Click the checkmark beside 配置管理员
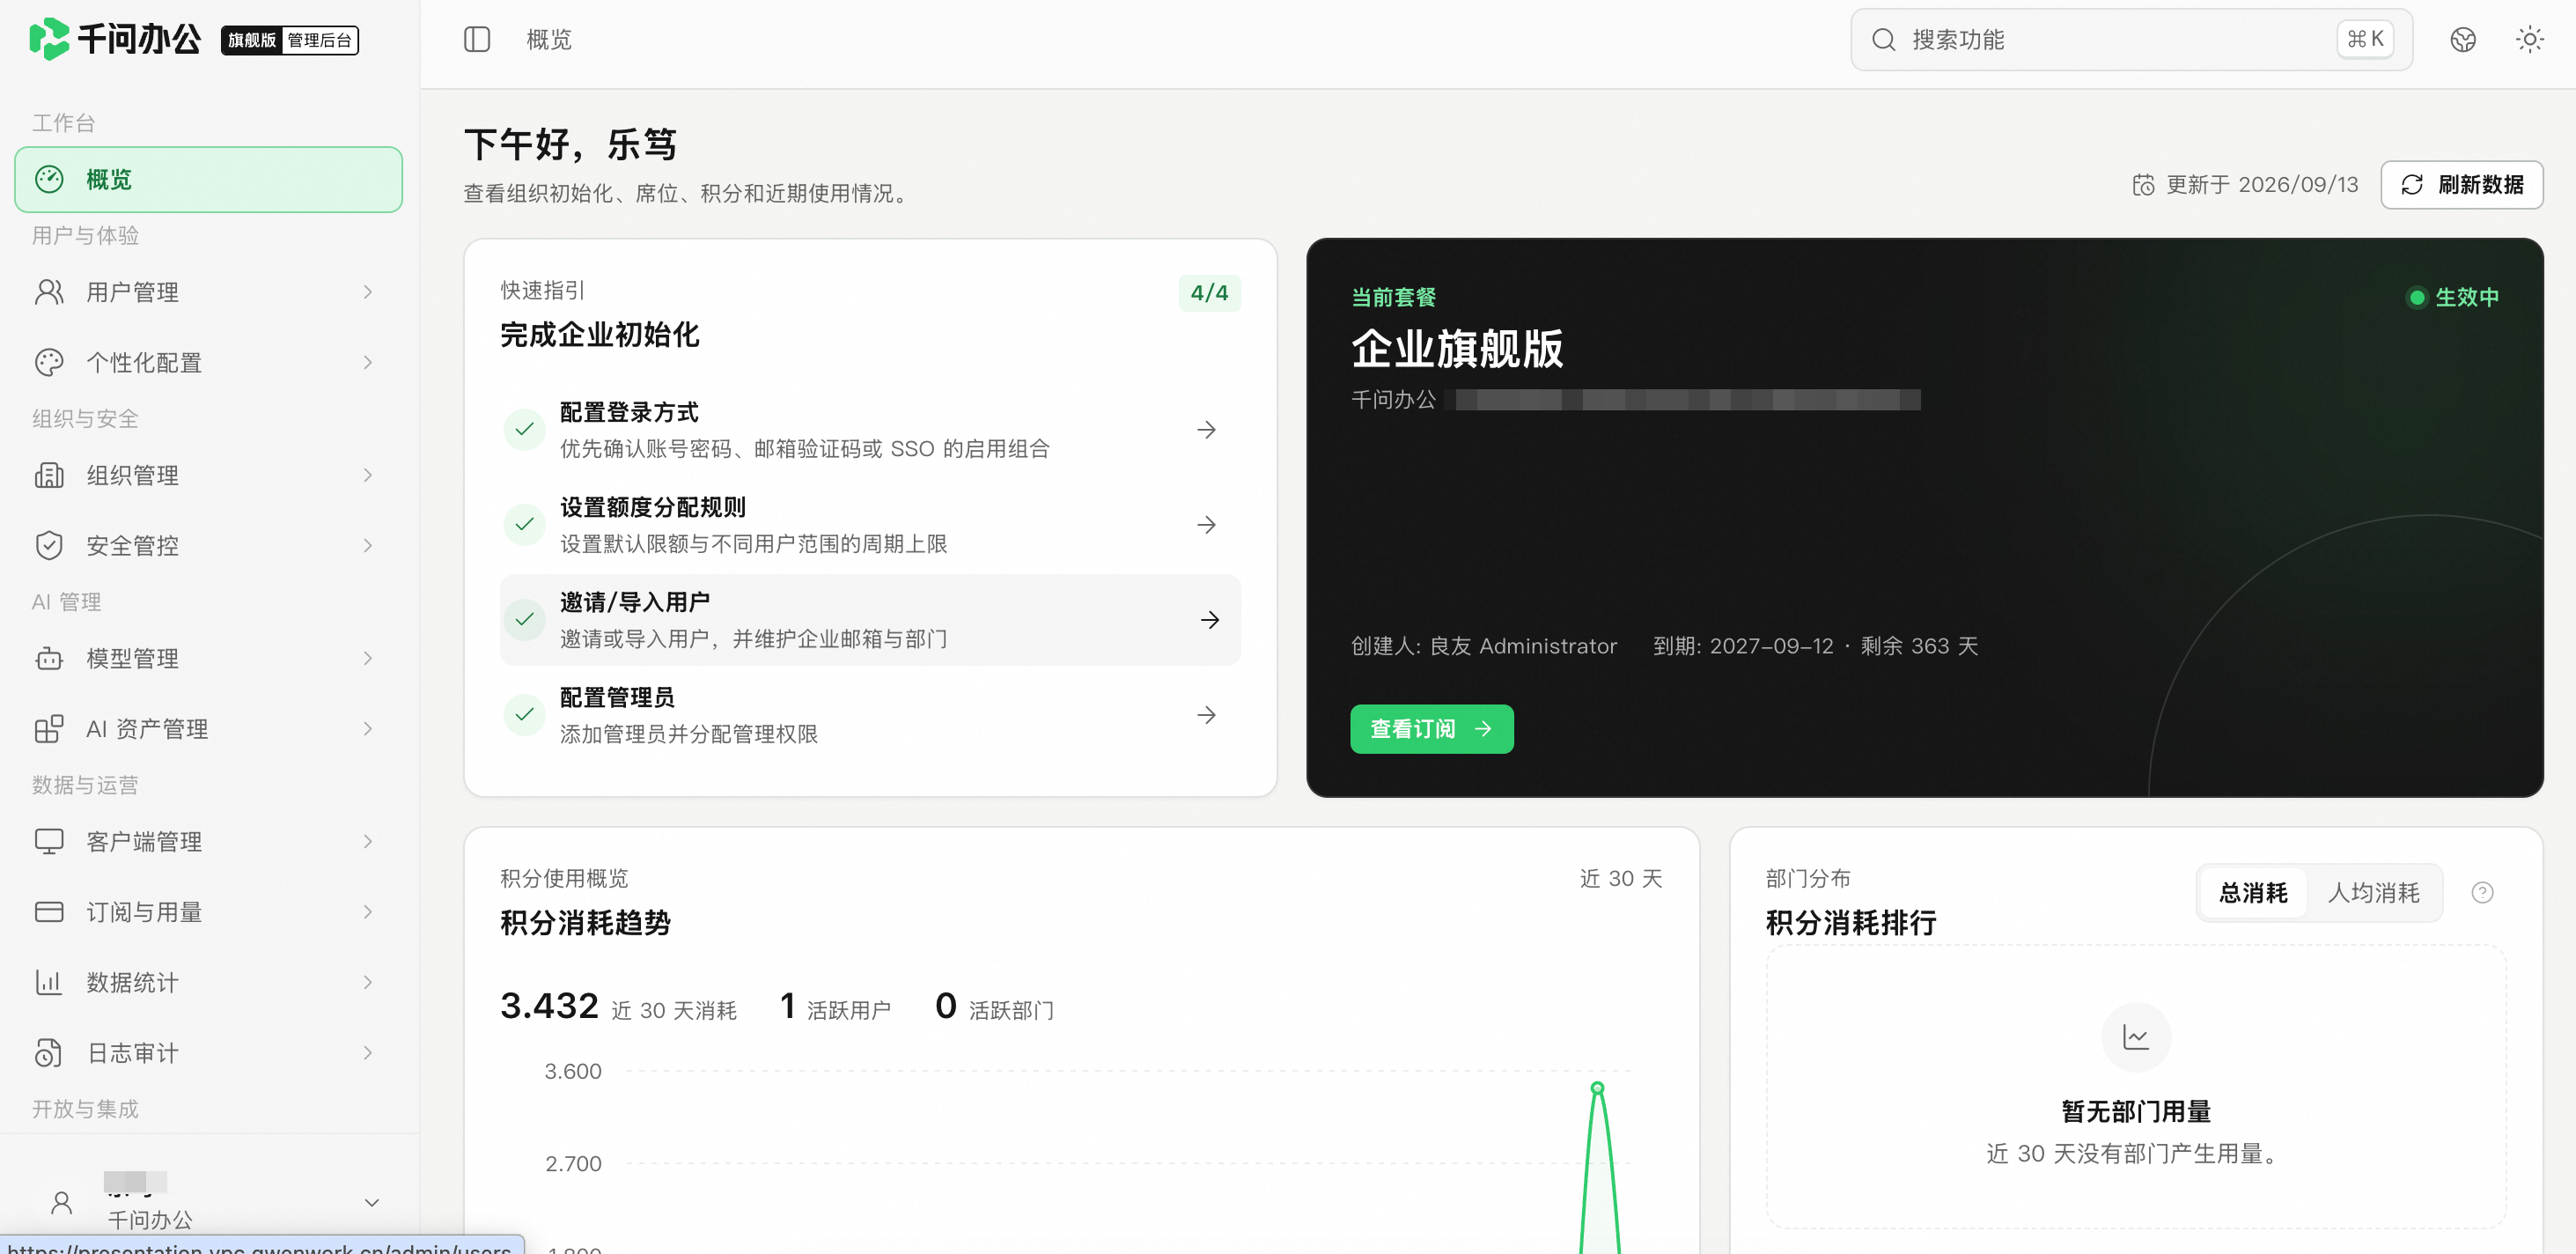Screen dimensions: 2576x1254 pos(524,714)
